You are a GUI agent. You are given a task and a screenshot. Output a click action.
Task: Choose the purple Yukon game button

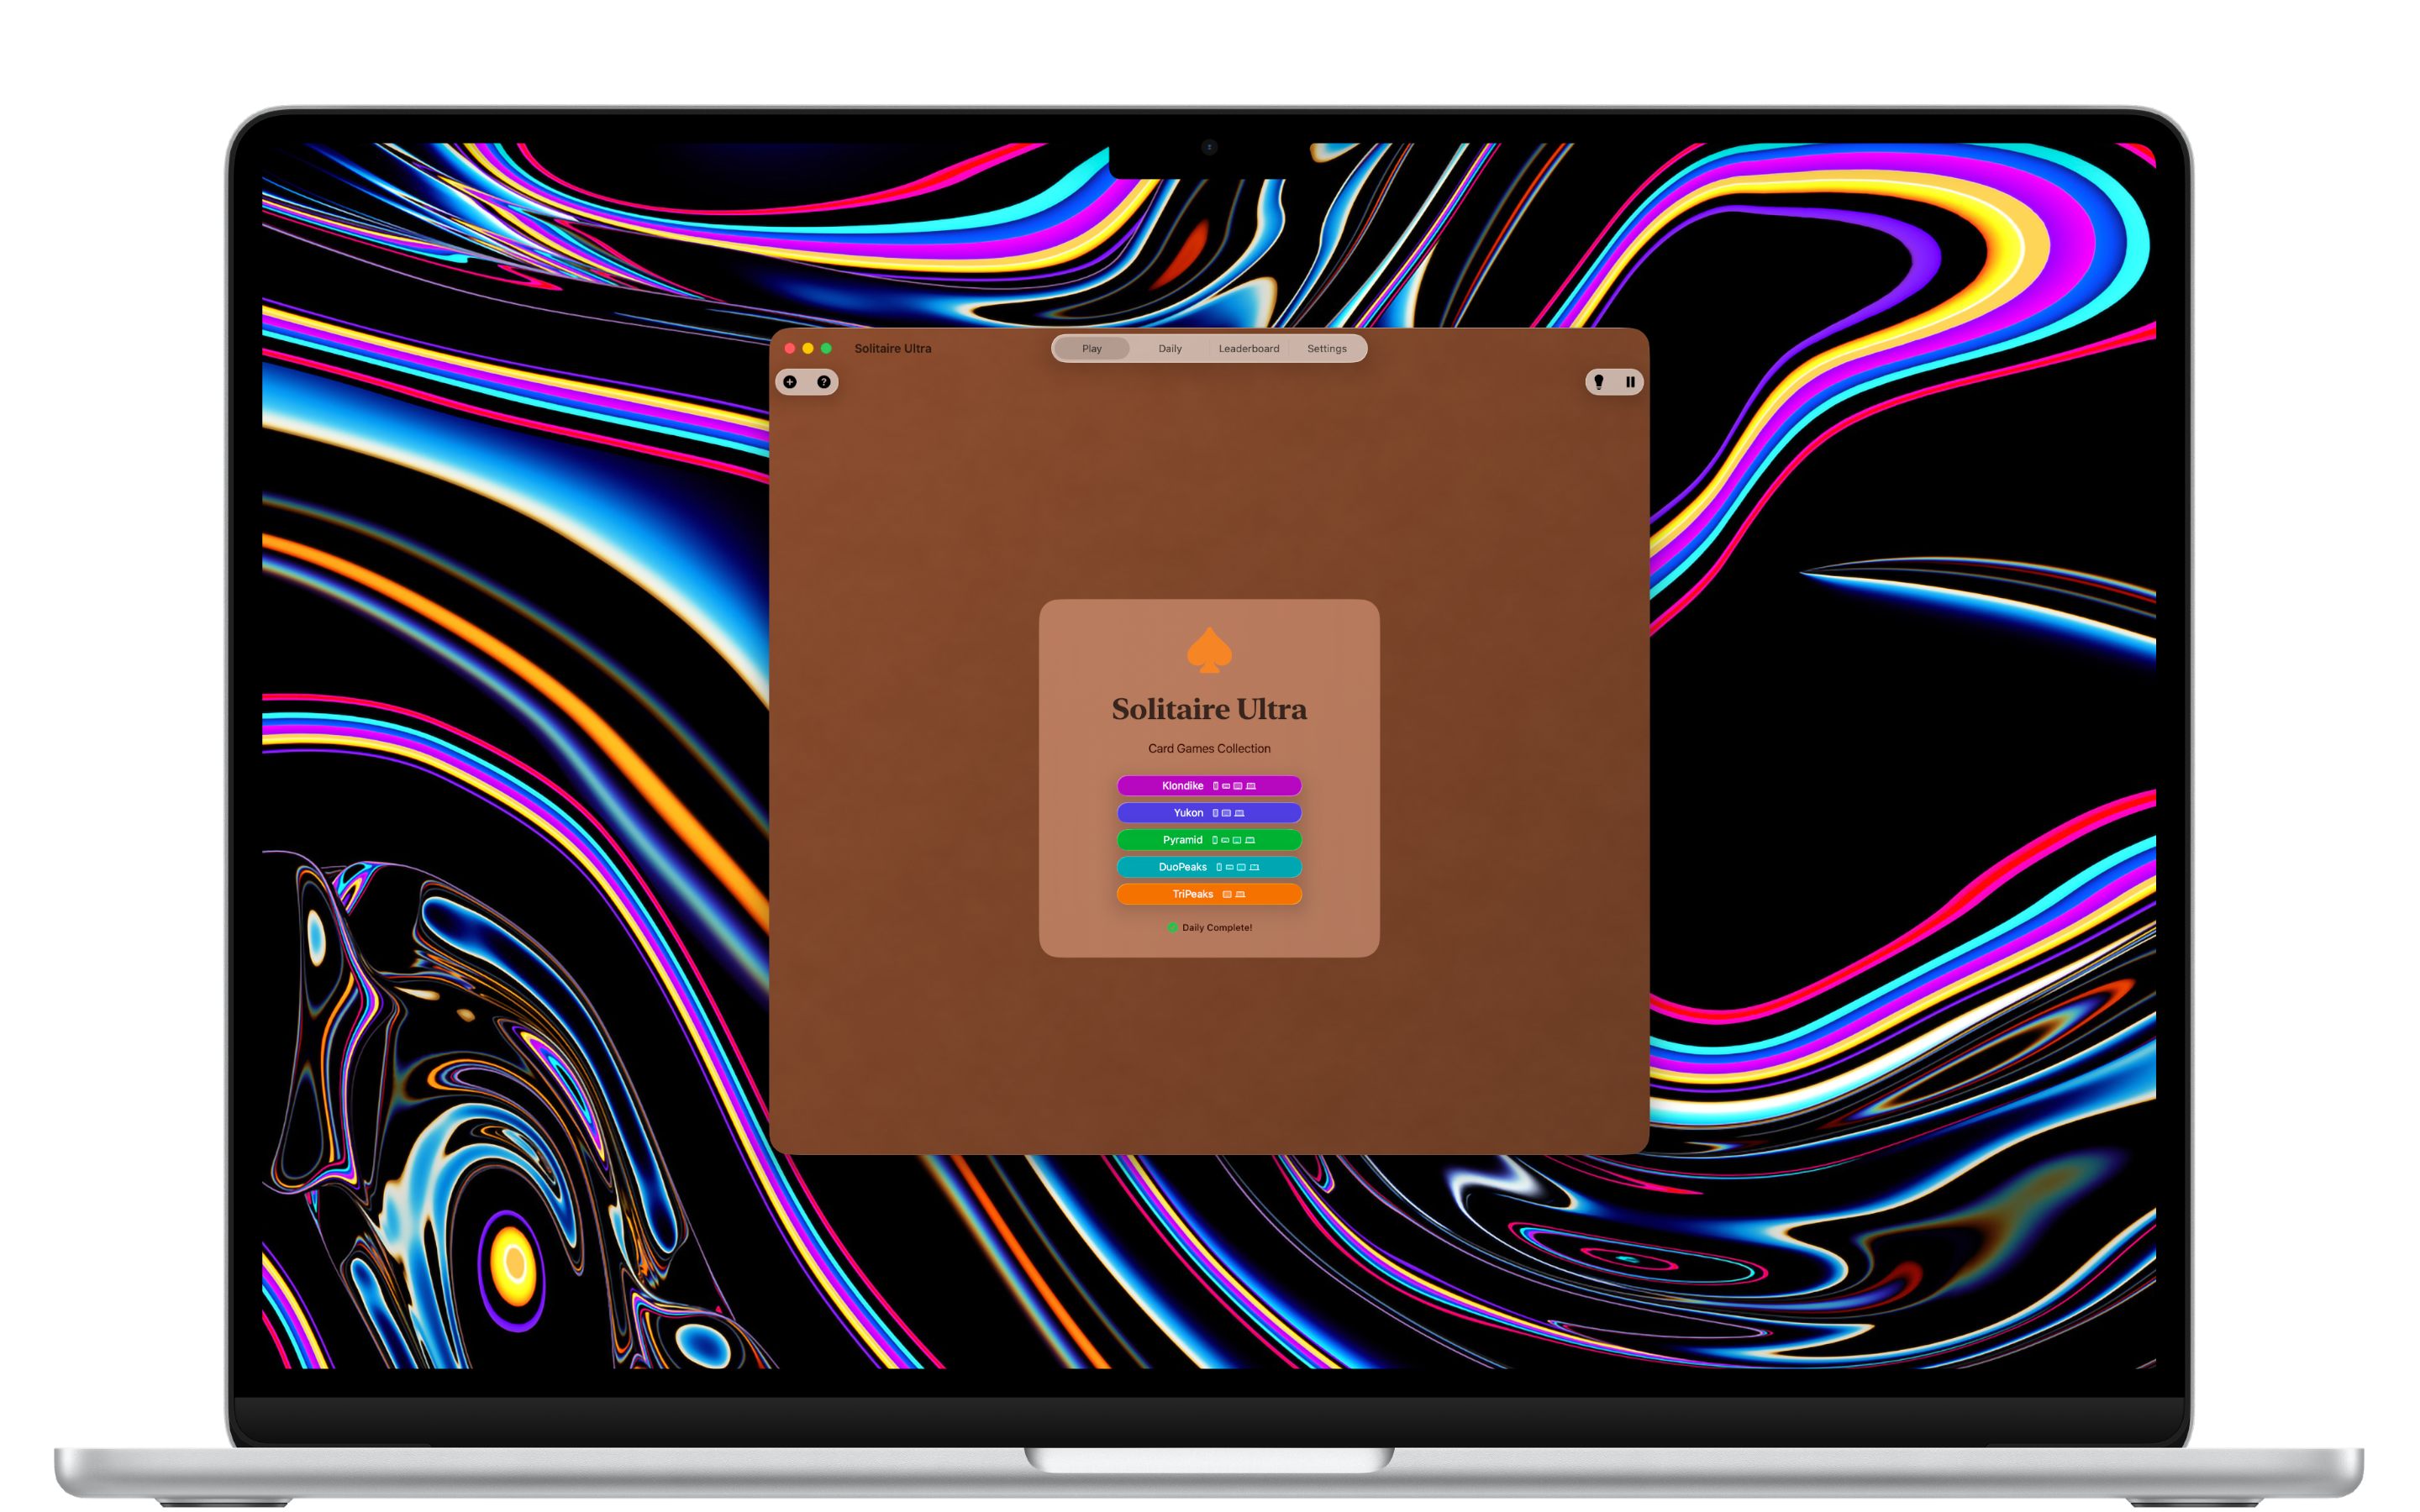1209,813
